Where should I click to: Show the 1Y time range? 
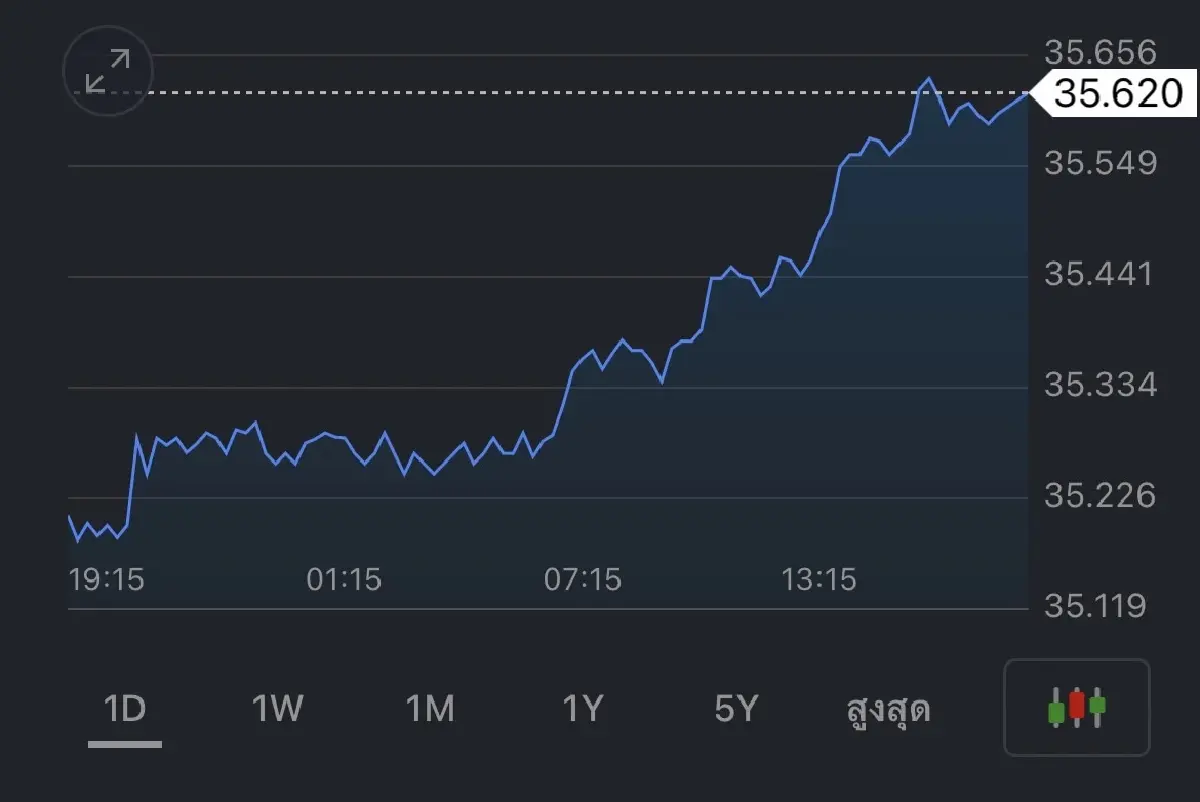point(583,709)
